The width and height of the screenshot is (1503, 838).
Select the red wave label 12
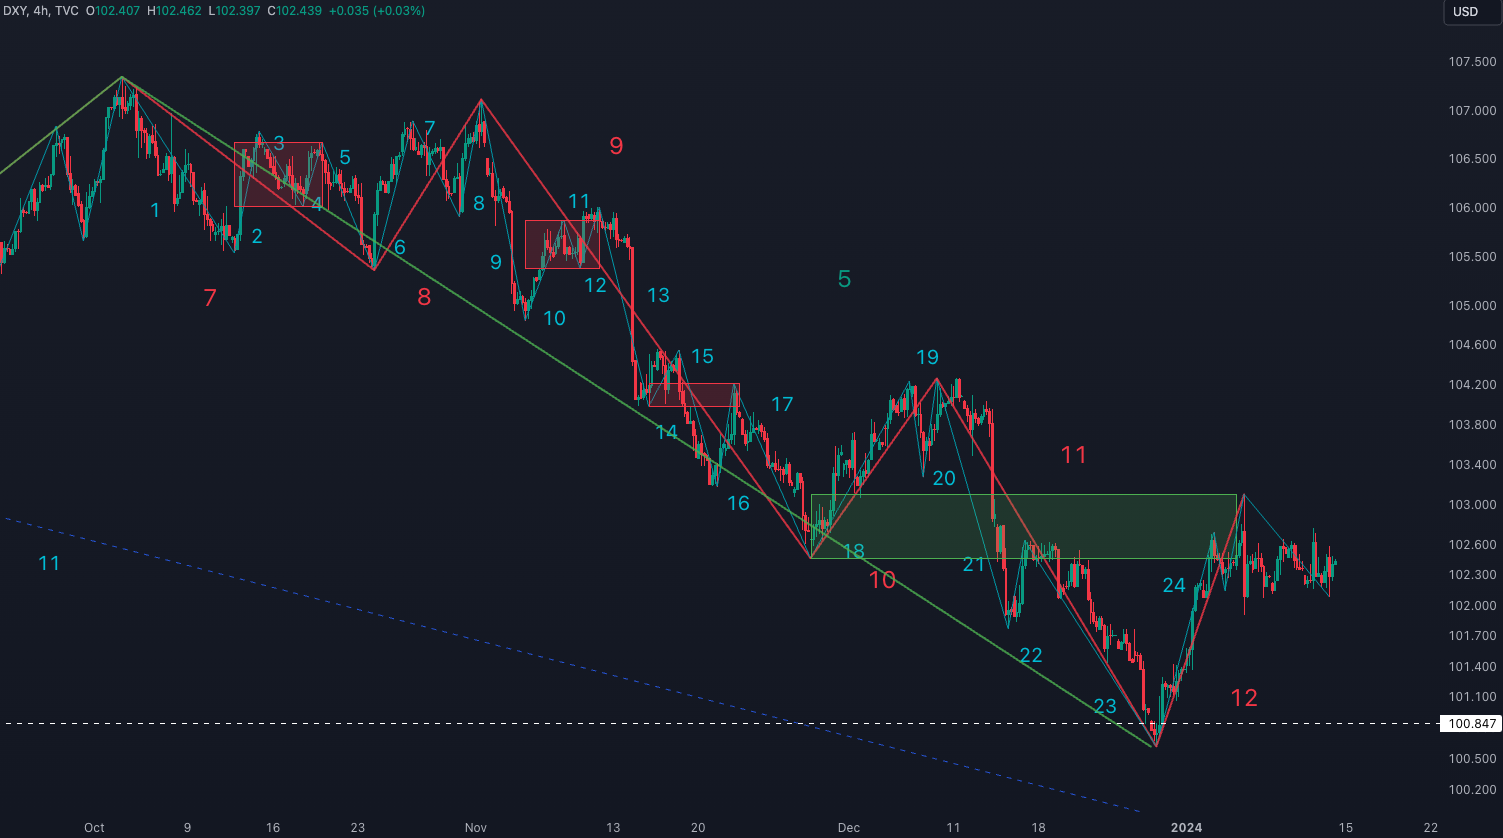click(1244, 698)
